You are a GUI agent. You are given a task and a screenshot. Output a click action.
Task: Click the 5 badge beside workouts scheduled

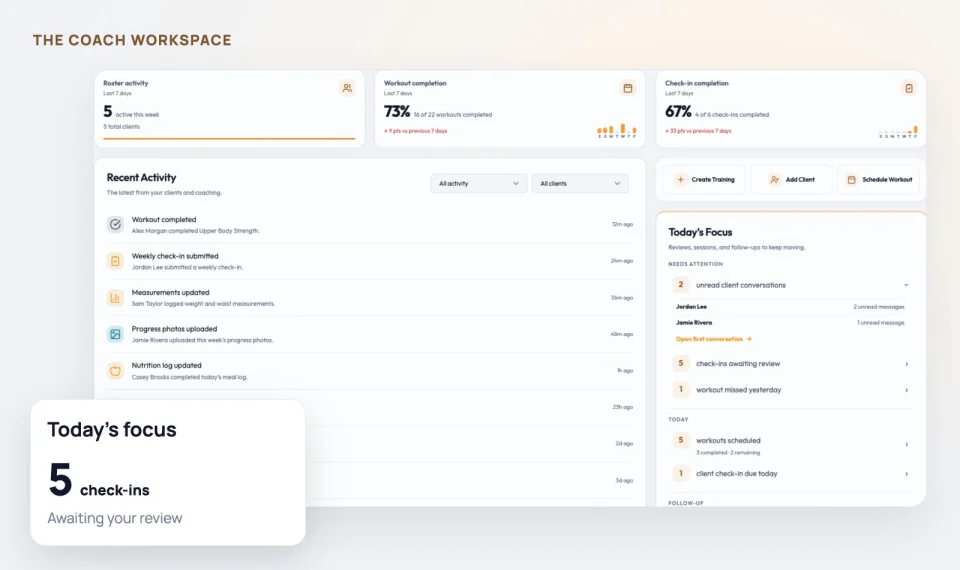coord(680,440)
